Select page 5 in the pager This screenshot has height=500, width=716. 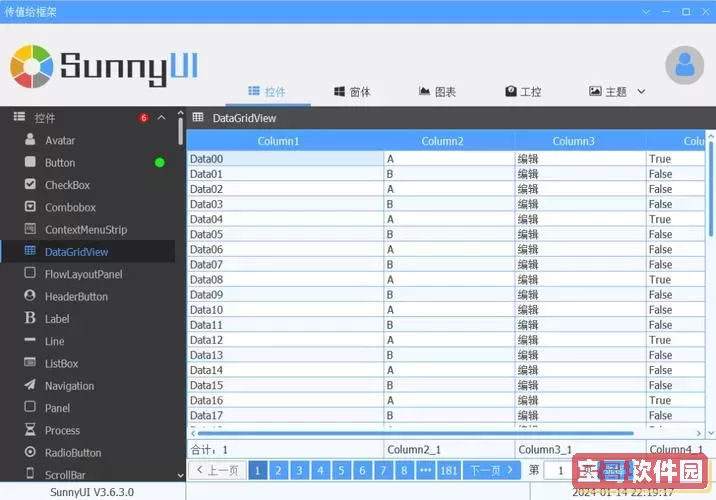pos(341,470)
